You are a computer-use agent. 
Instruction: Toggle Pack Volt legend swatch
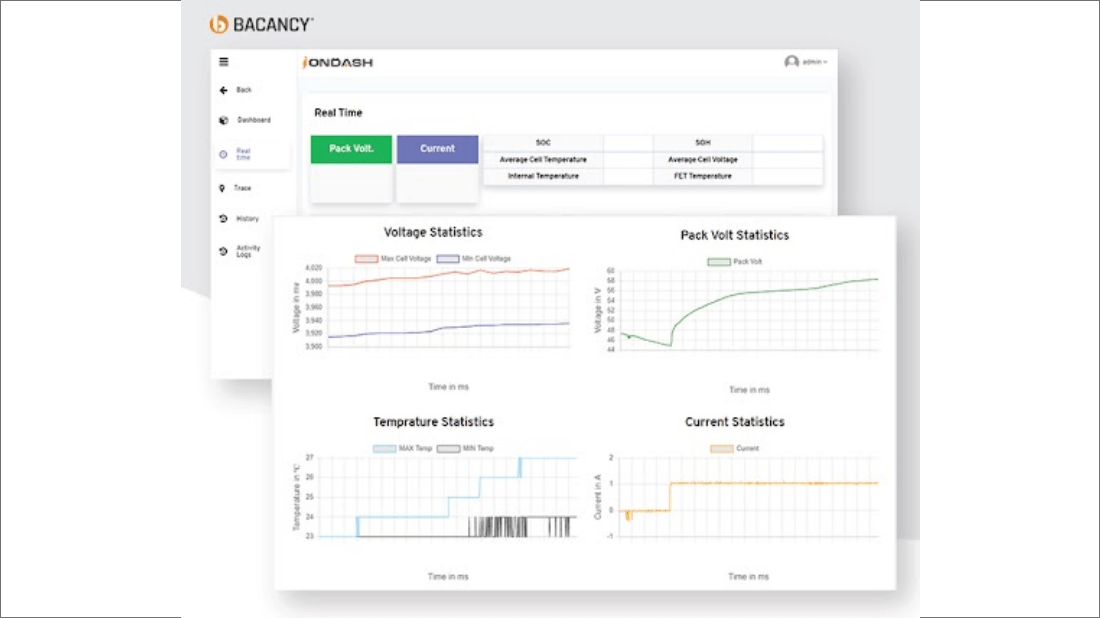(718, 262)
